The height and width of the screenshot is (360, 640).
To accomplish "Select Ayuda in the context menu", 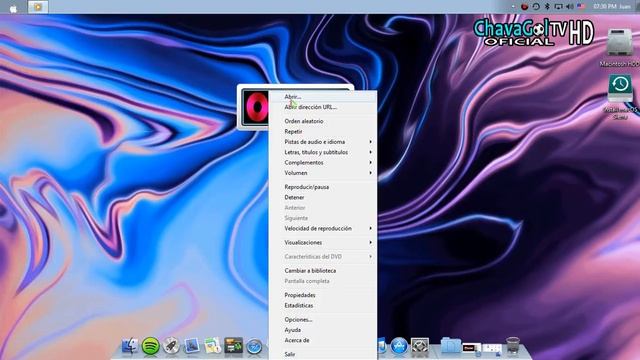I will tap(323, 330).
